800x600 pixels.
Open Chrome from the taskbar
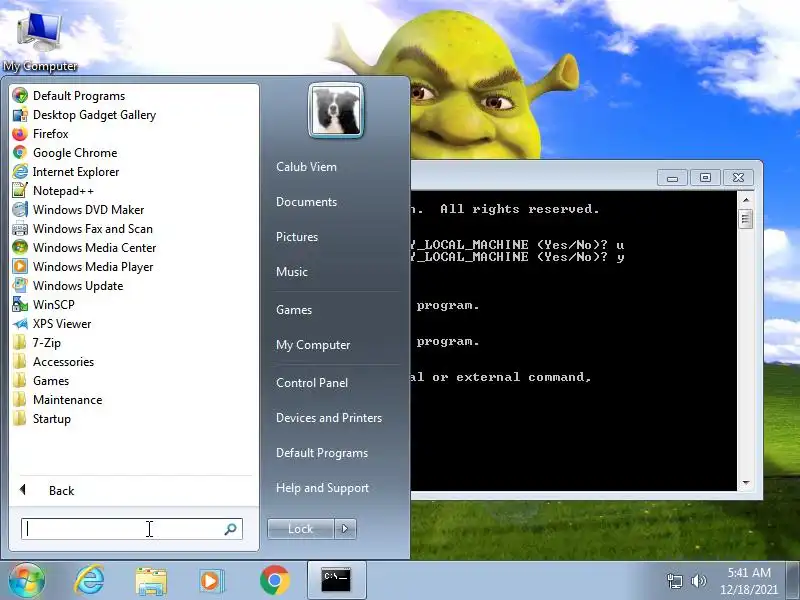point(274,581)
